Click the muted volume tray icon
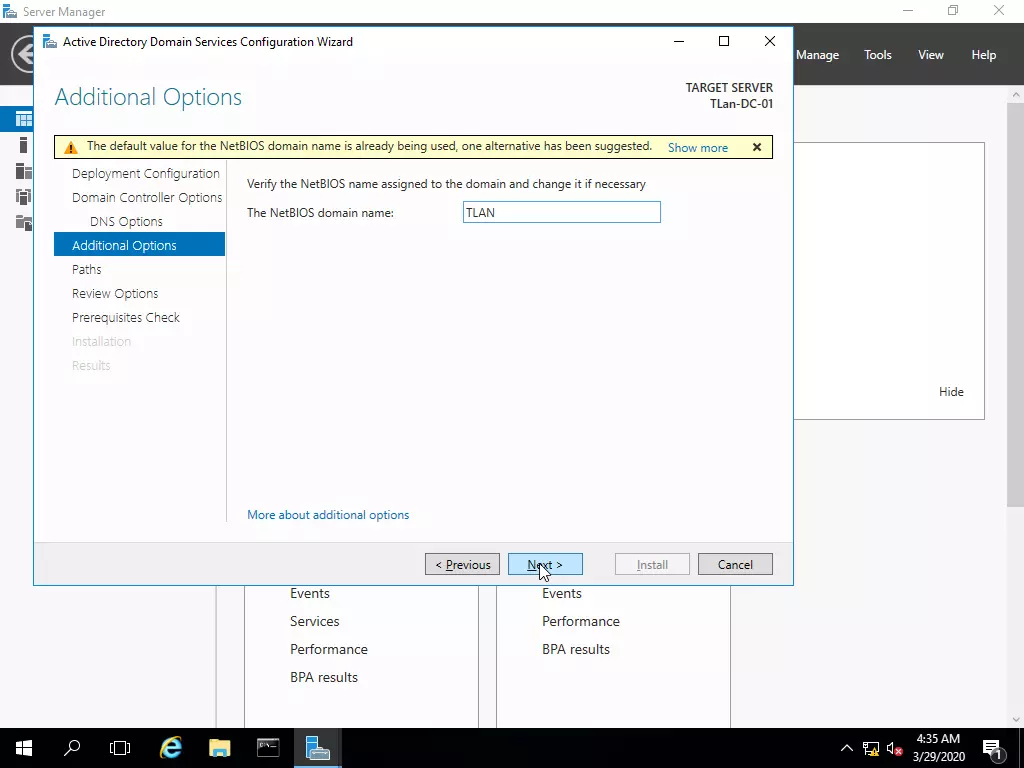1024x768 pixels. coord(895,748)
